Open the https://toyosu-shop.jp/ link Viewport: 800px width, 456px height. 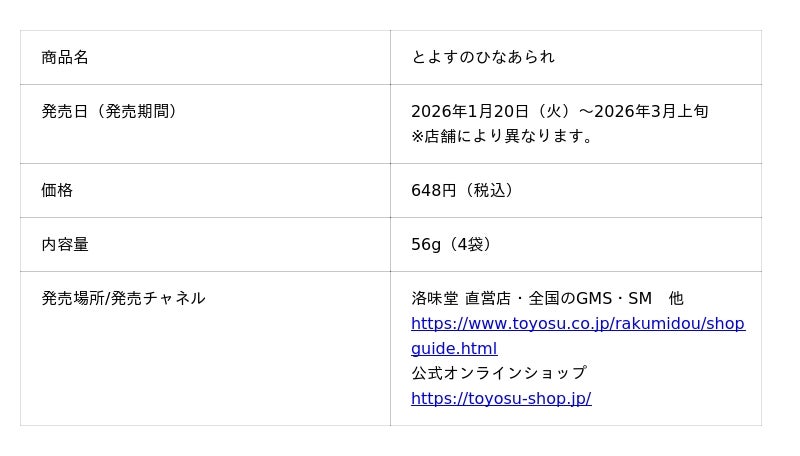point(500,398)
